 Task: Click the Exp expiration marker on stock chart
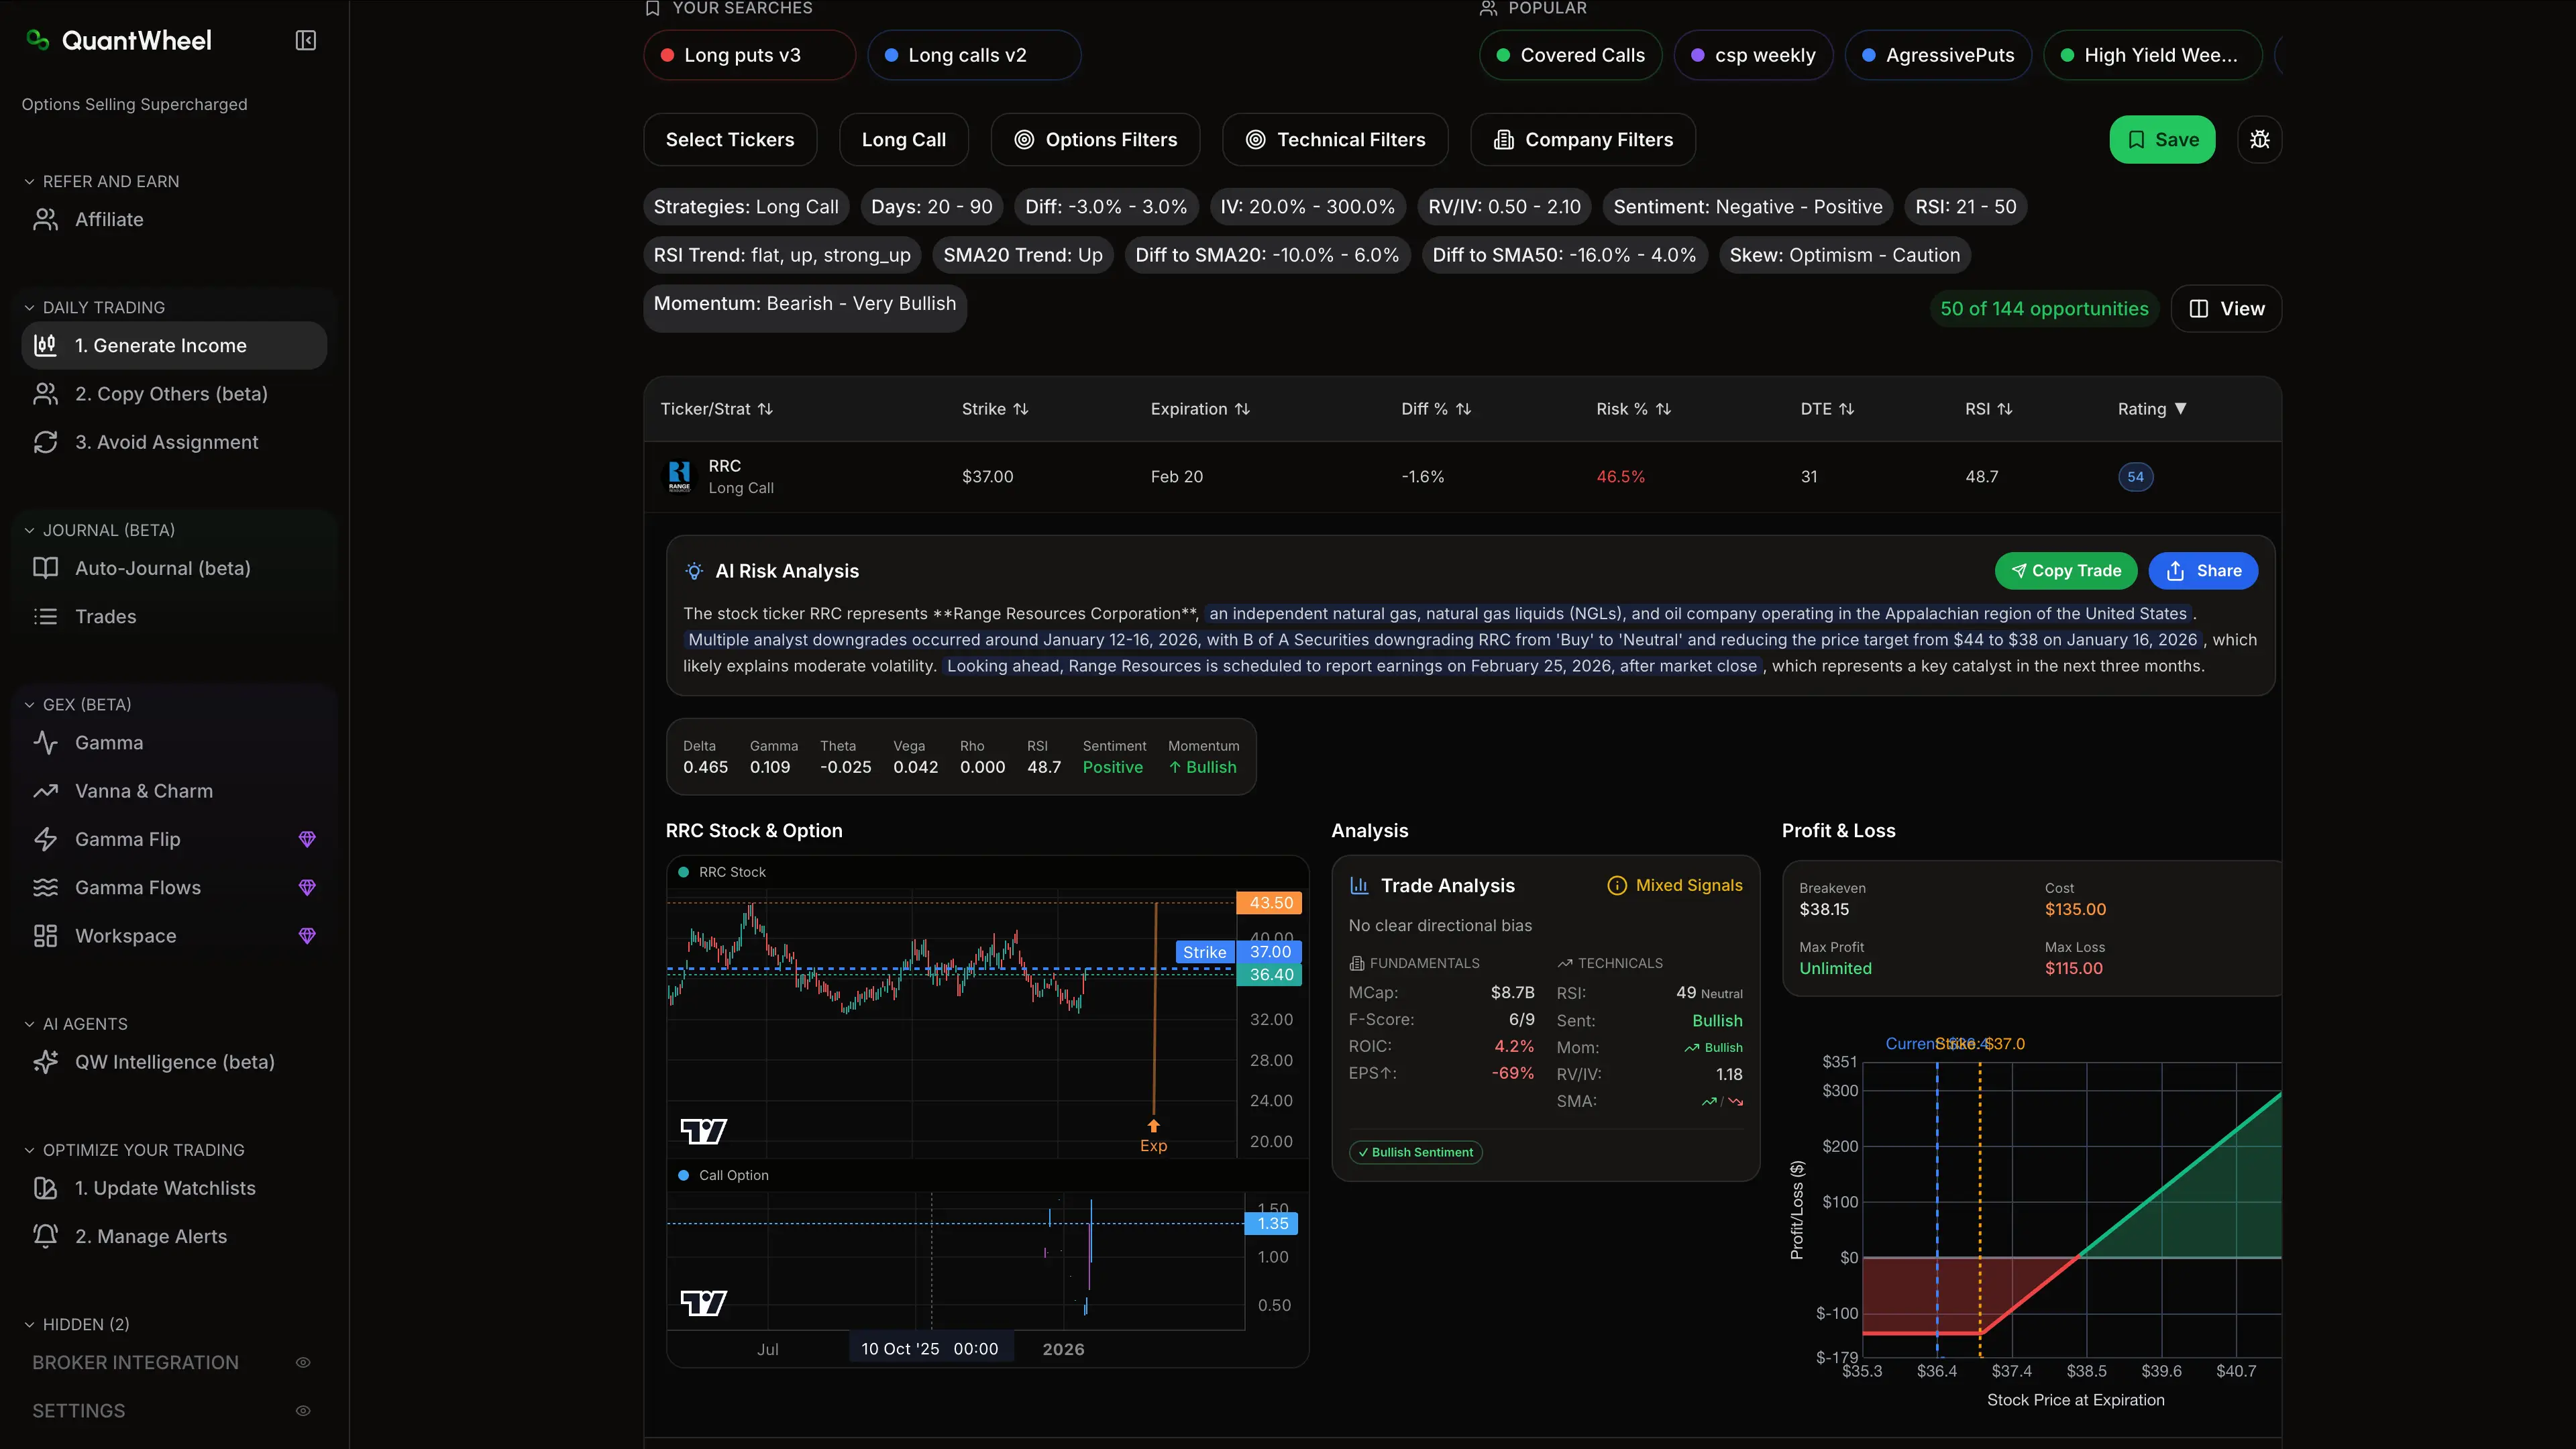point(1153,1137)
